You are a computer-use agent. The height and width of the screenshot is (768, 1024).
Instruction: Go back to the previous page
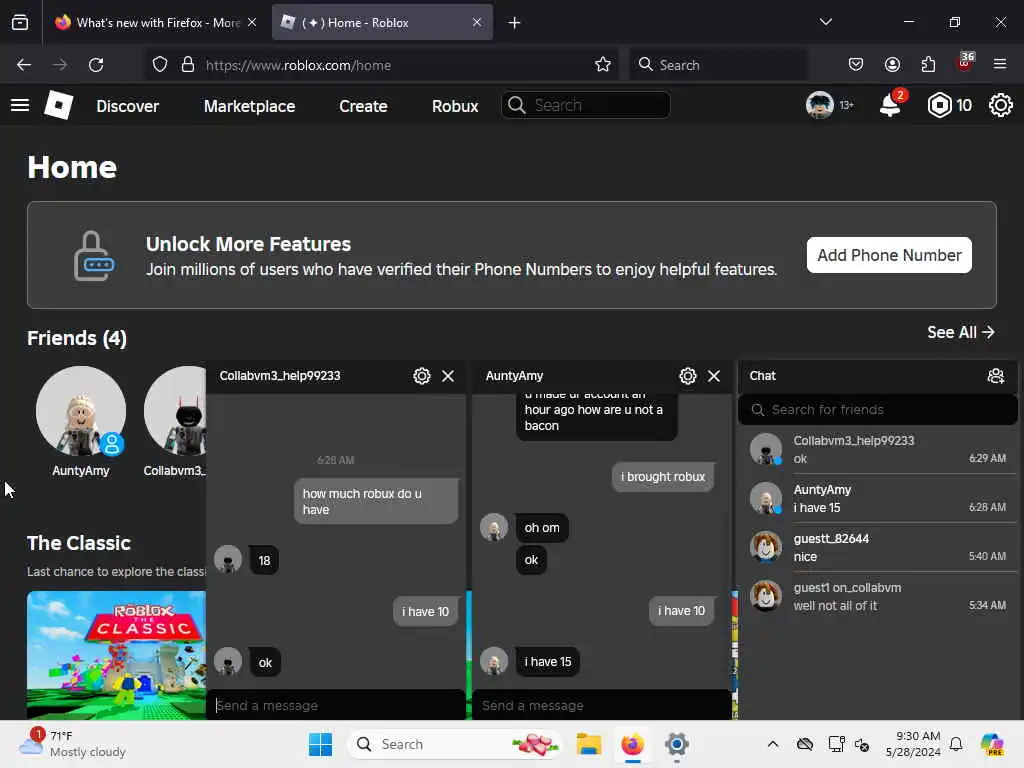coord(24,65)
